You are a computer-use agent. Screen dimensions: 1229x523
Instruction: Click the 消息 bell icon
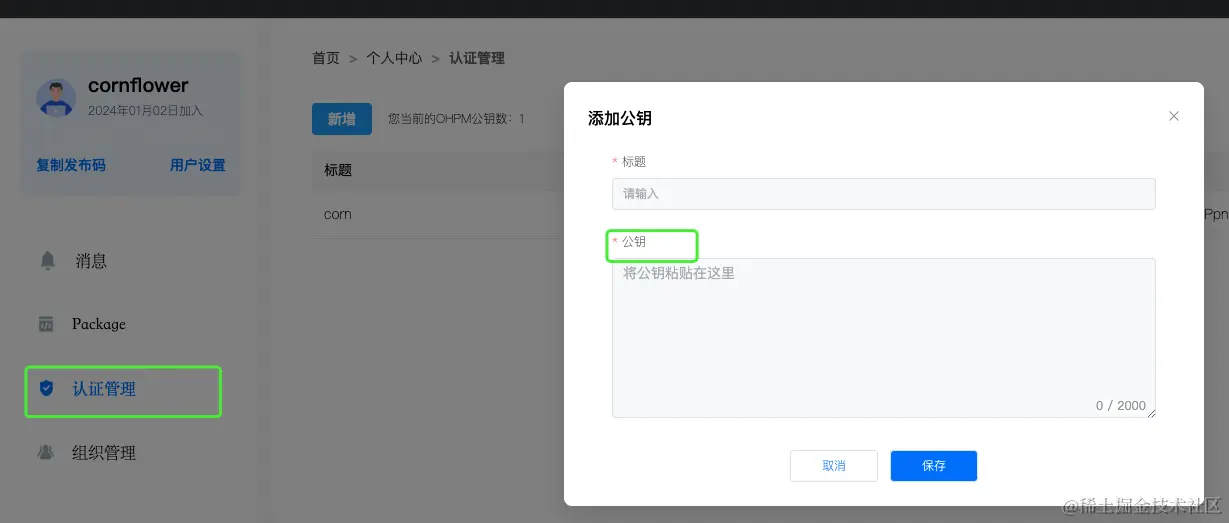[47, 261]
